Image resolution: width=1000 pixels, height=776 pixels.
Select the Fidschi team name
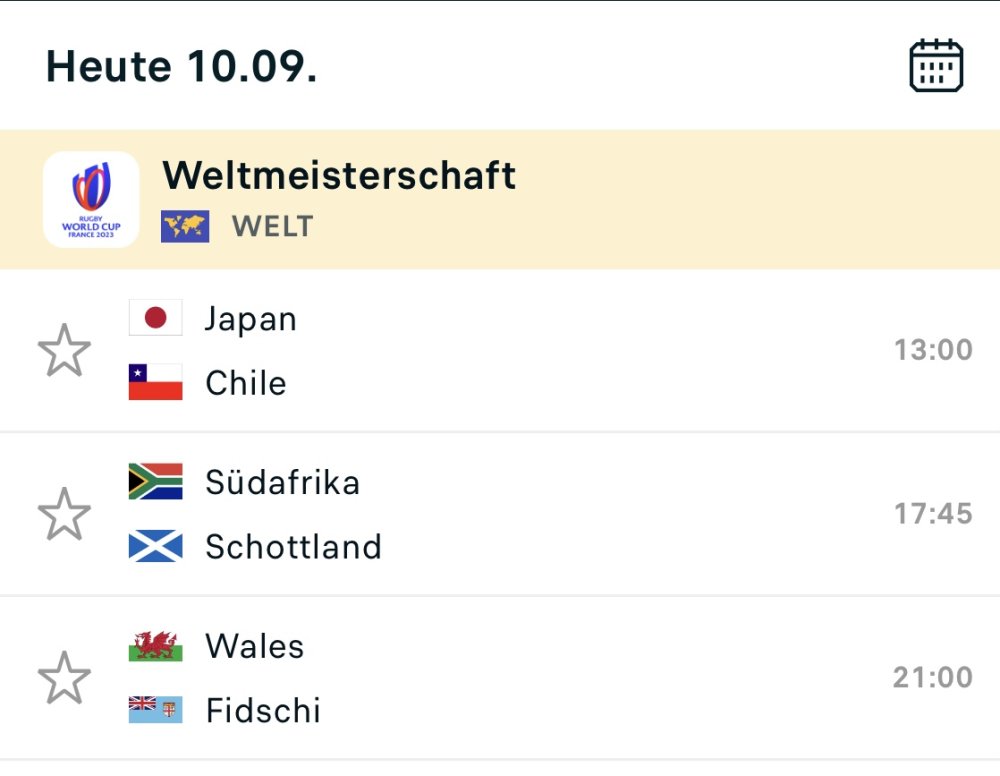263,711
